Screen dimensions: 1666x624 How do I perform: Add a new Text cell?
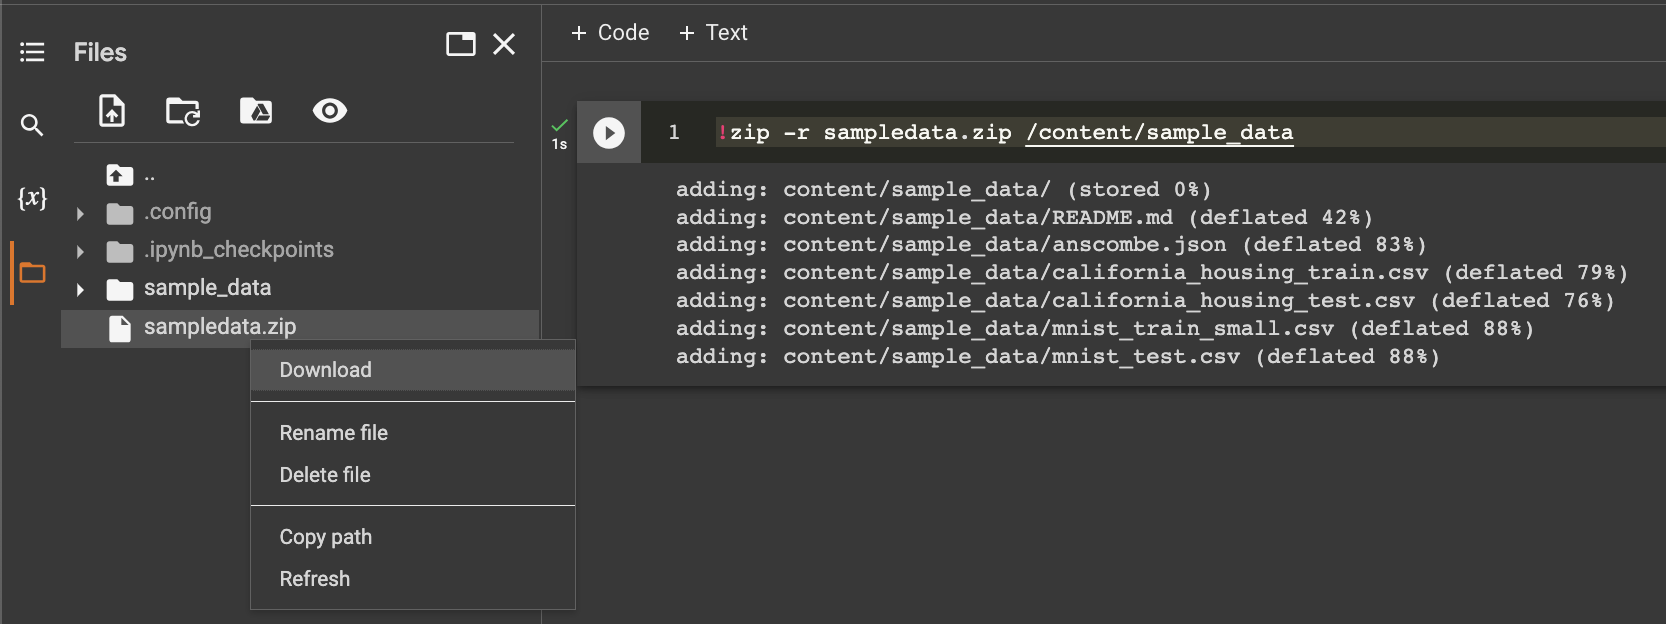coord(713,33)
